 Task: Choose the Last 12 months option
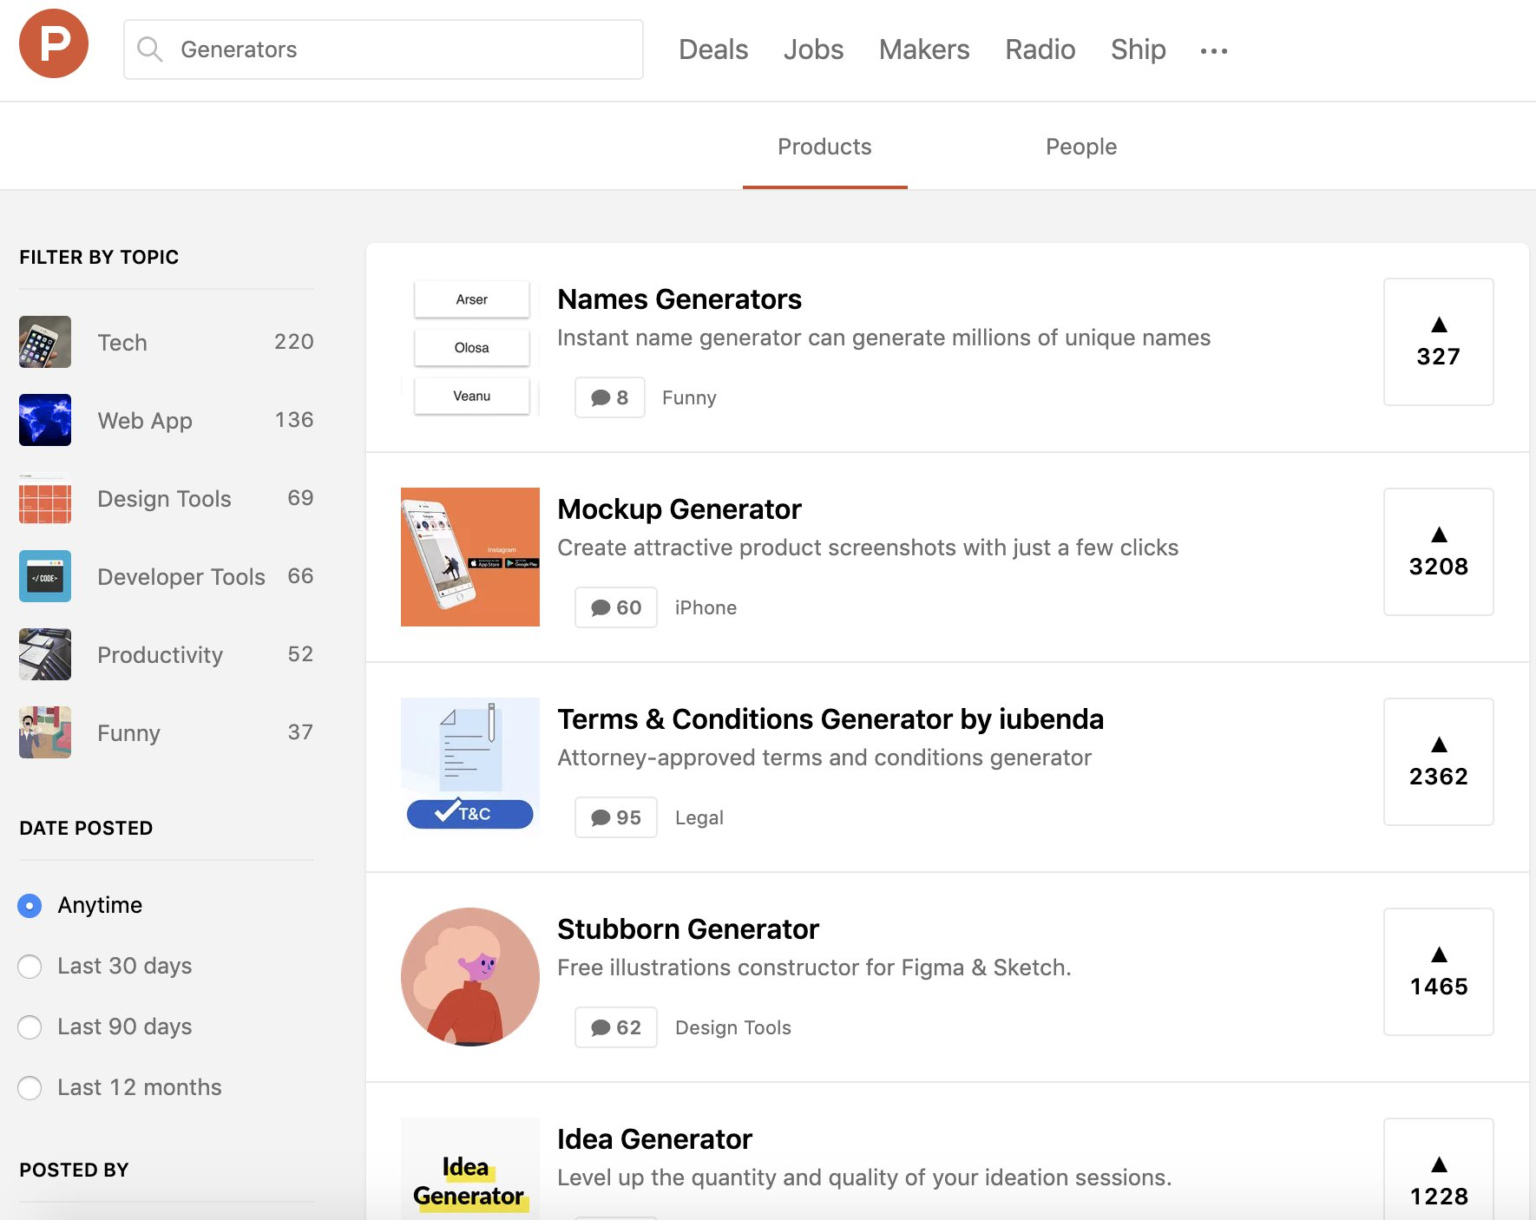(x=30, y=1088)
